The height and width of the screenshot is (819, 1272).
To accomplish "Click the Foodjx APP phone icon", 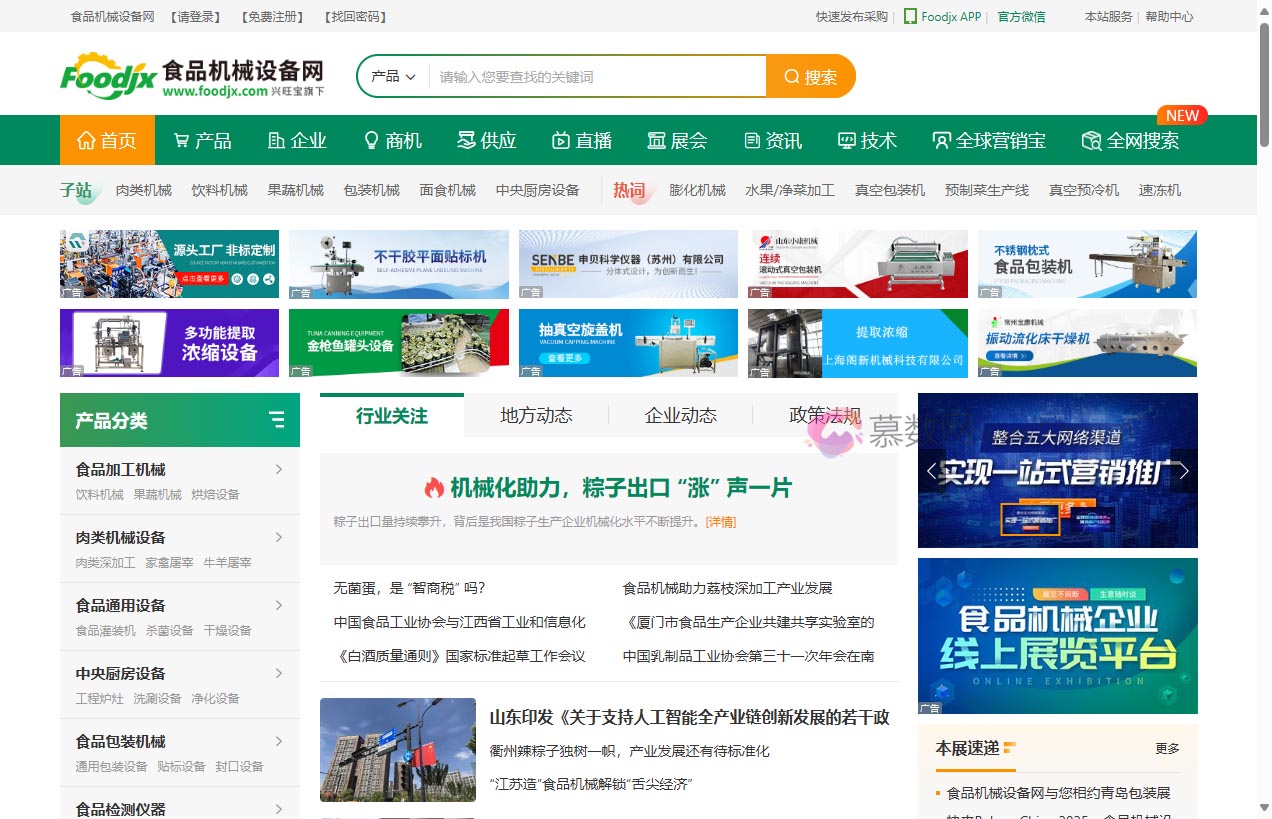I will click(910, 17).
